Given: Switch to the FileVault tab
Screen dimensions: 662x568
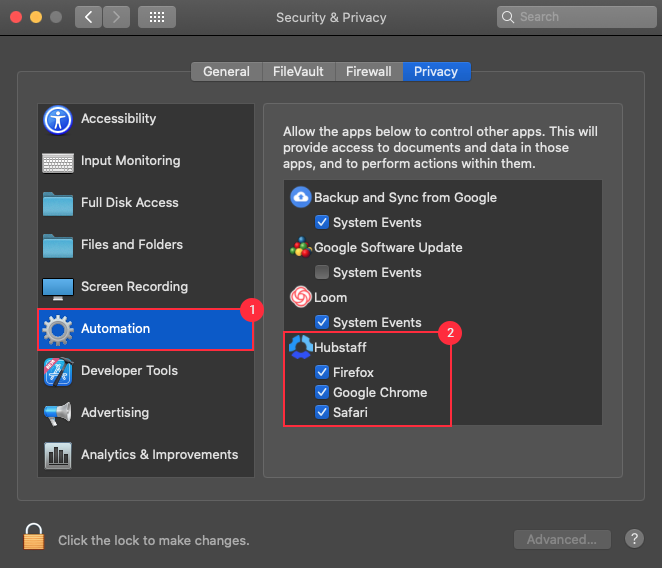Looking at the screenshot, I should click(298, 71).
